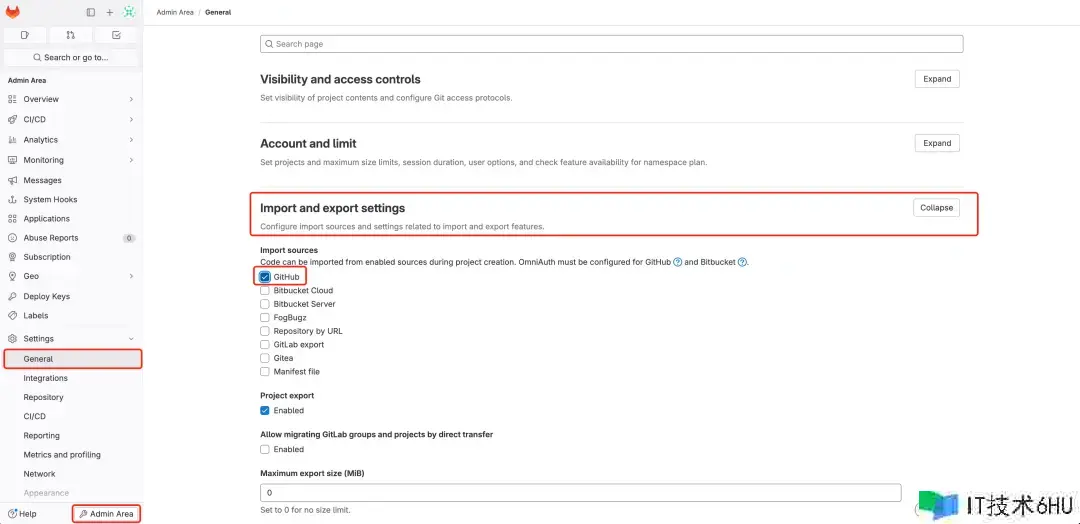The width and height of the screenshot is (1080, 524).
Task: Open the to-do list shortcut icon
Action: [x=116, y=35]
